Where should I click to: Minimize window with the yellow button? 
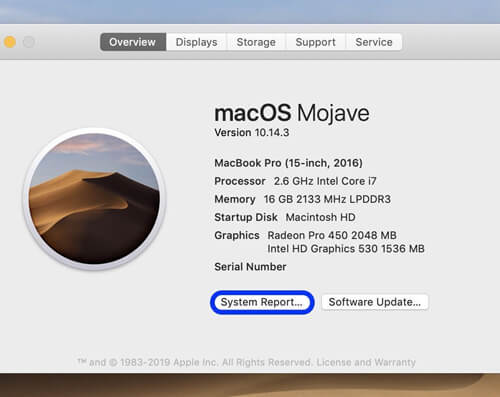tap(10, 42)
